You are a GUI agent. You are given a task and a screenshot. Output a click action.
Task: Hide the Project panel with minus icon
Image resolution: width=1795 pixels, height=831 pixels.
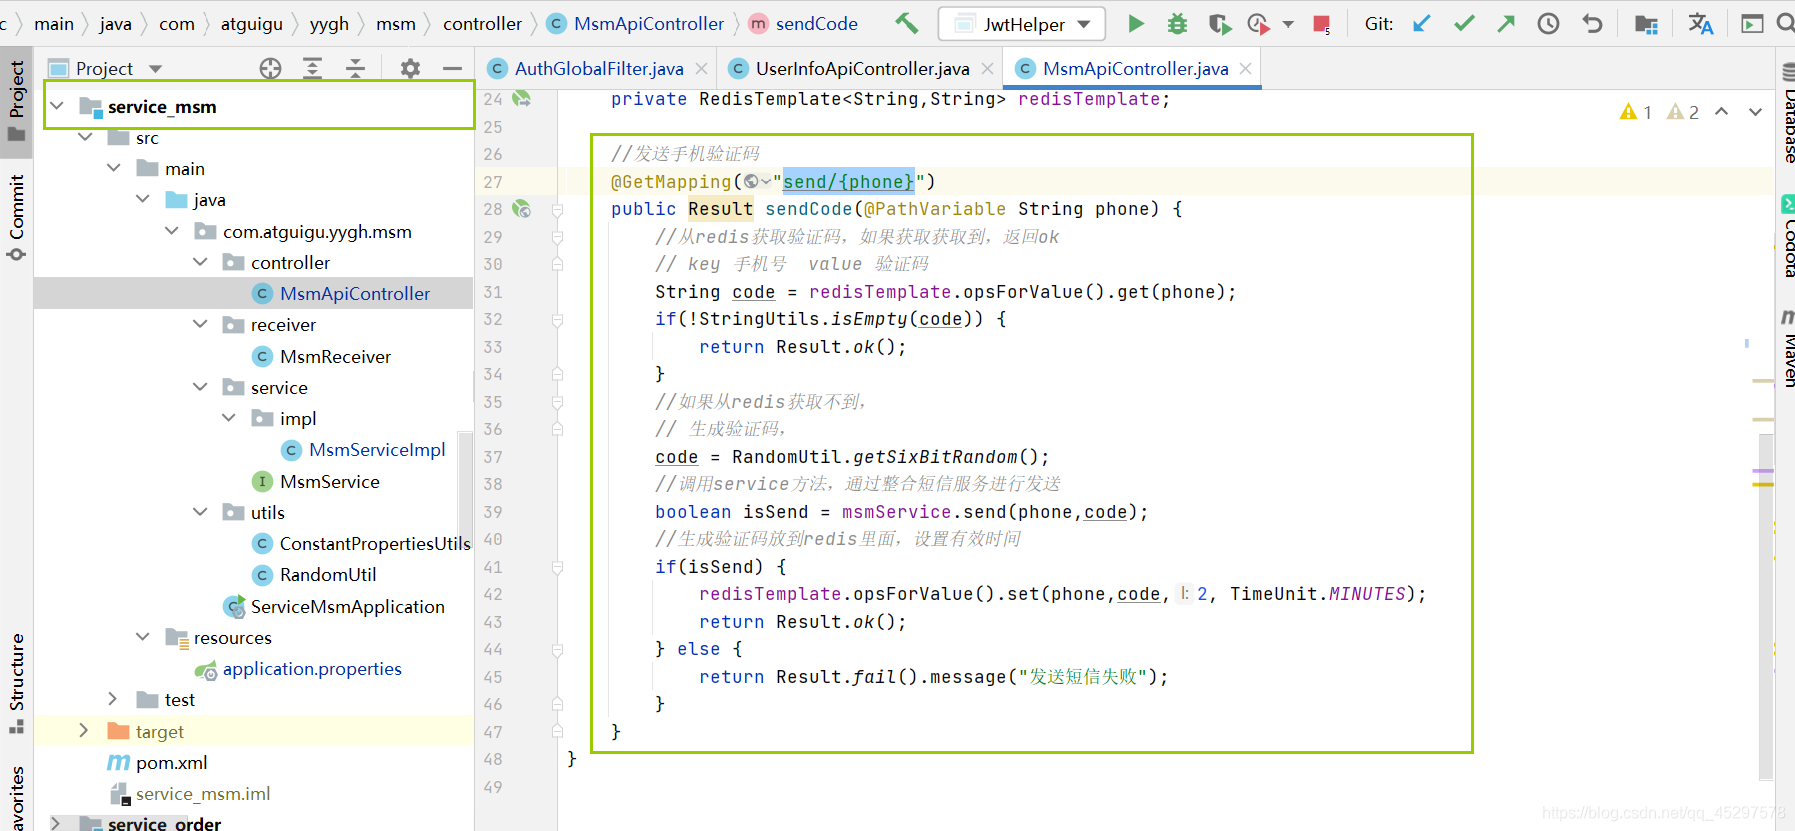point(452,68)
